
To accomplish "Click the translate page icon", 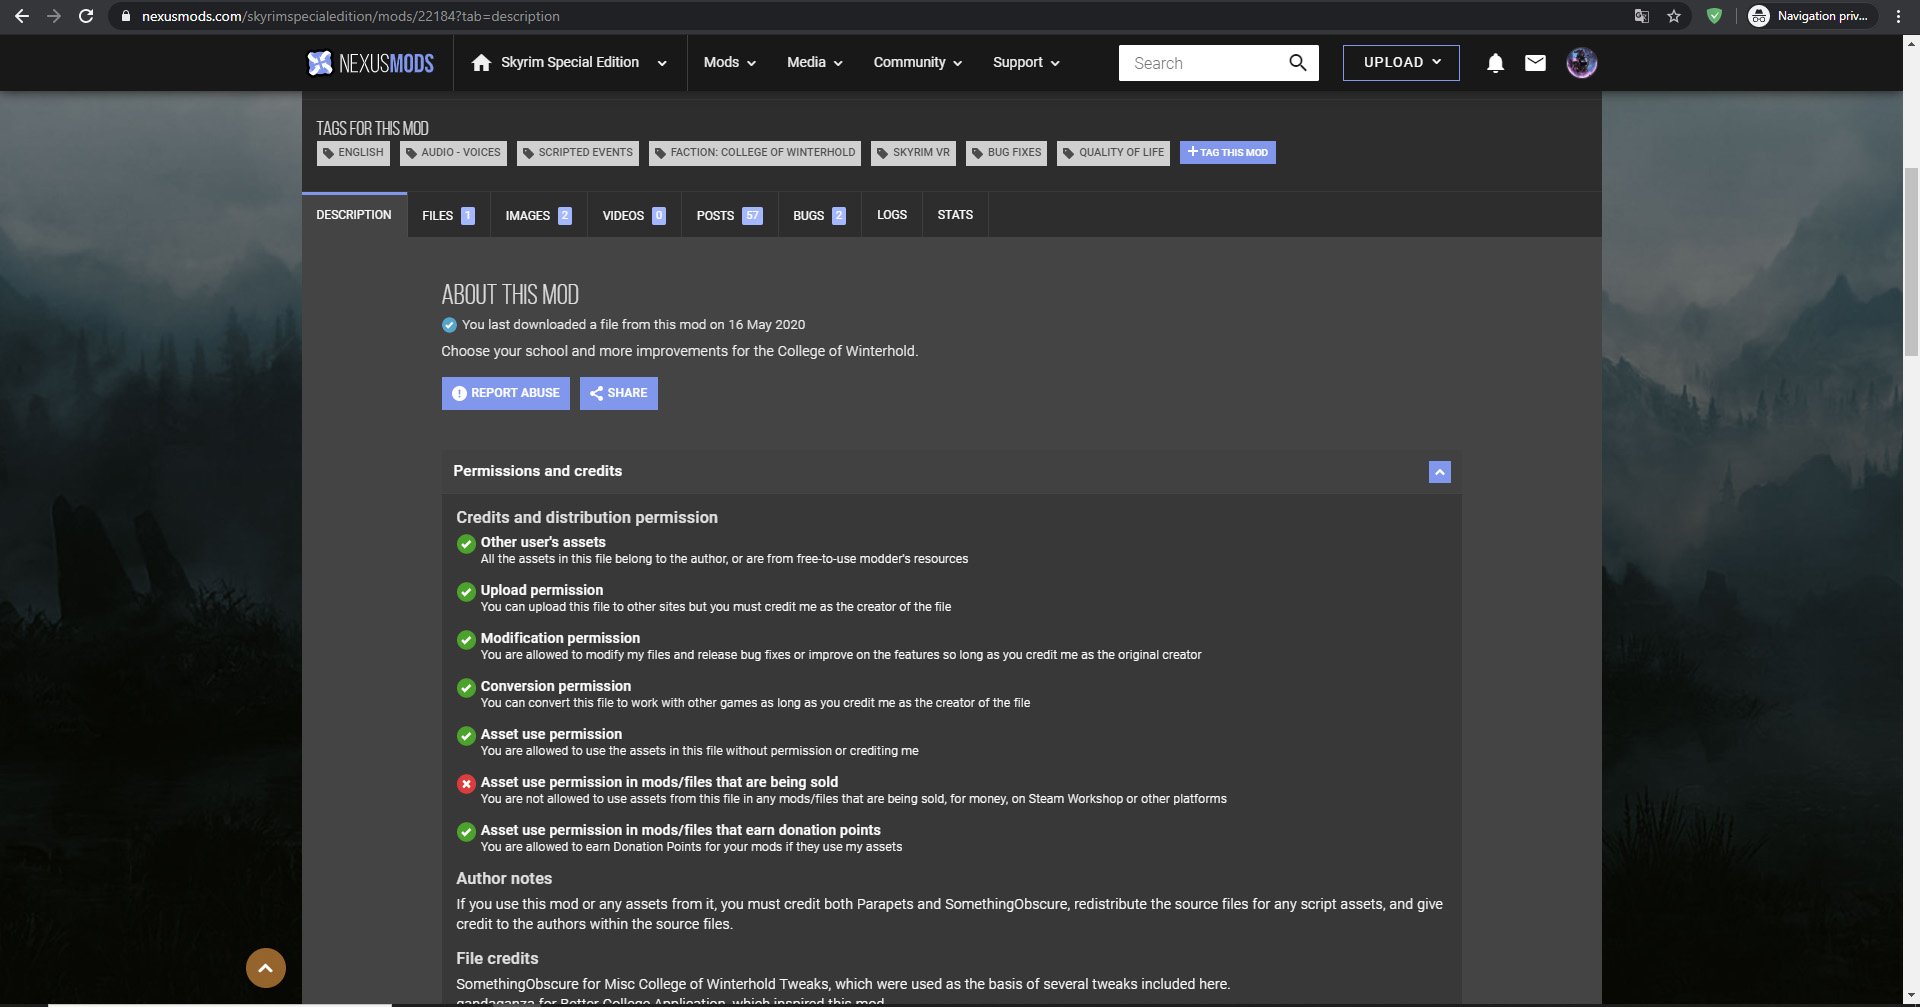I will coord(1641,16).
